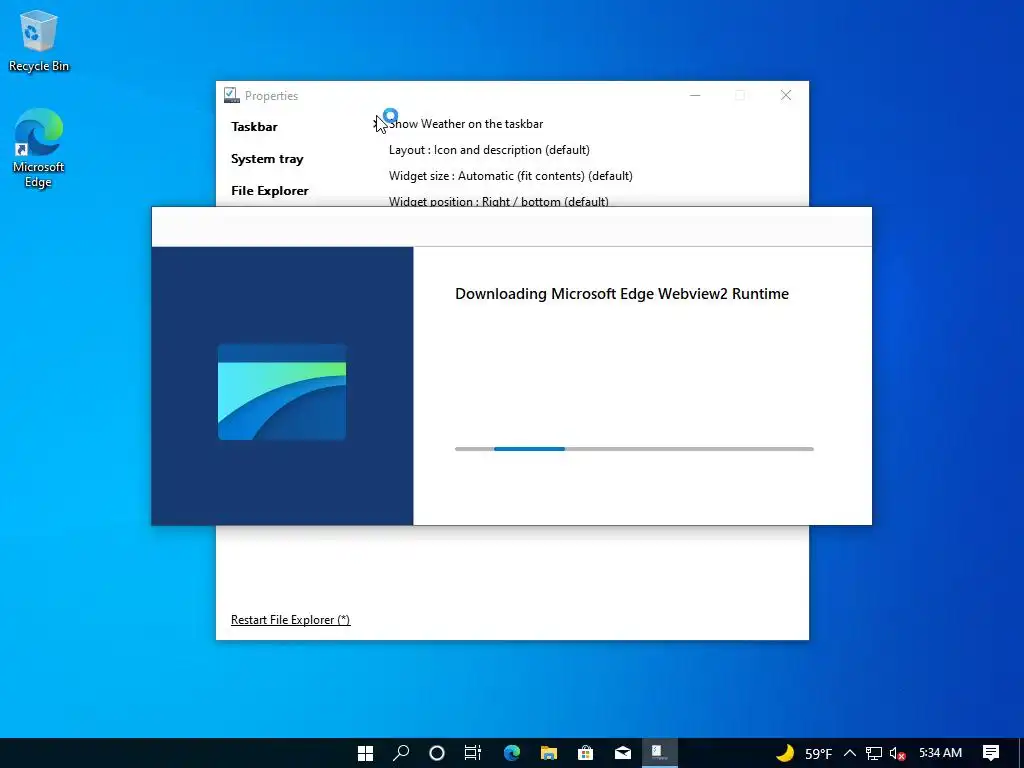Close the Properties window

pos(786,95)
